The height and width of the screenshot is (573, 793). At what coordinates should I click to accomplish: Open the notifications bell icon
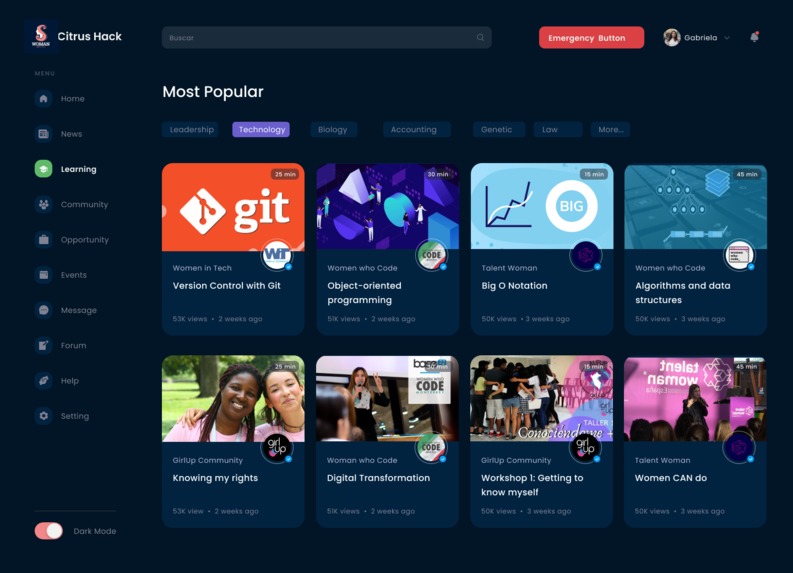754,37
